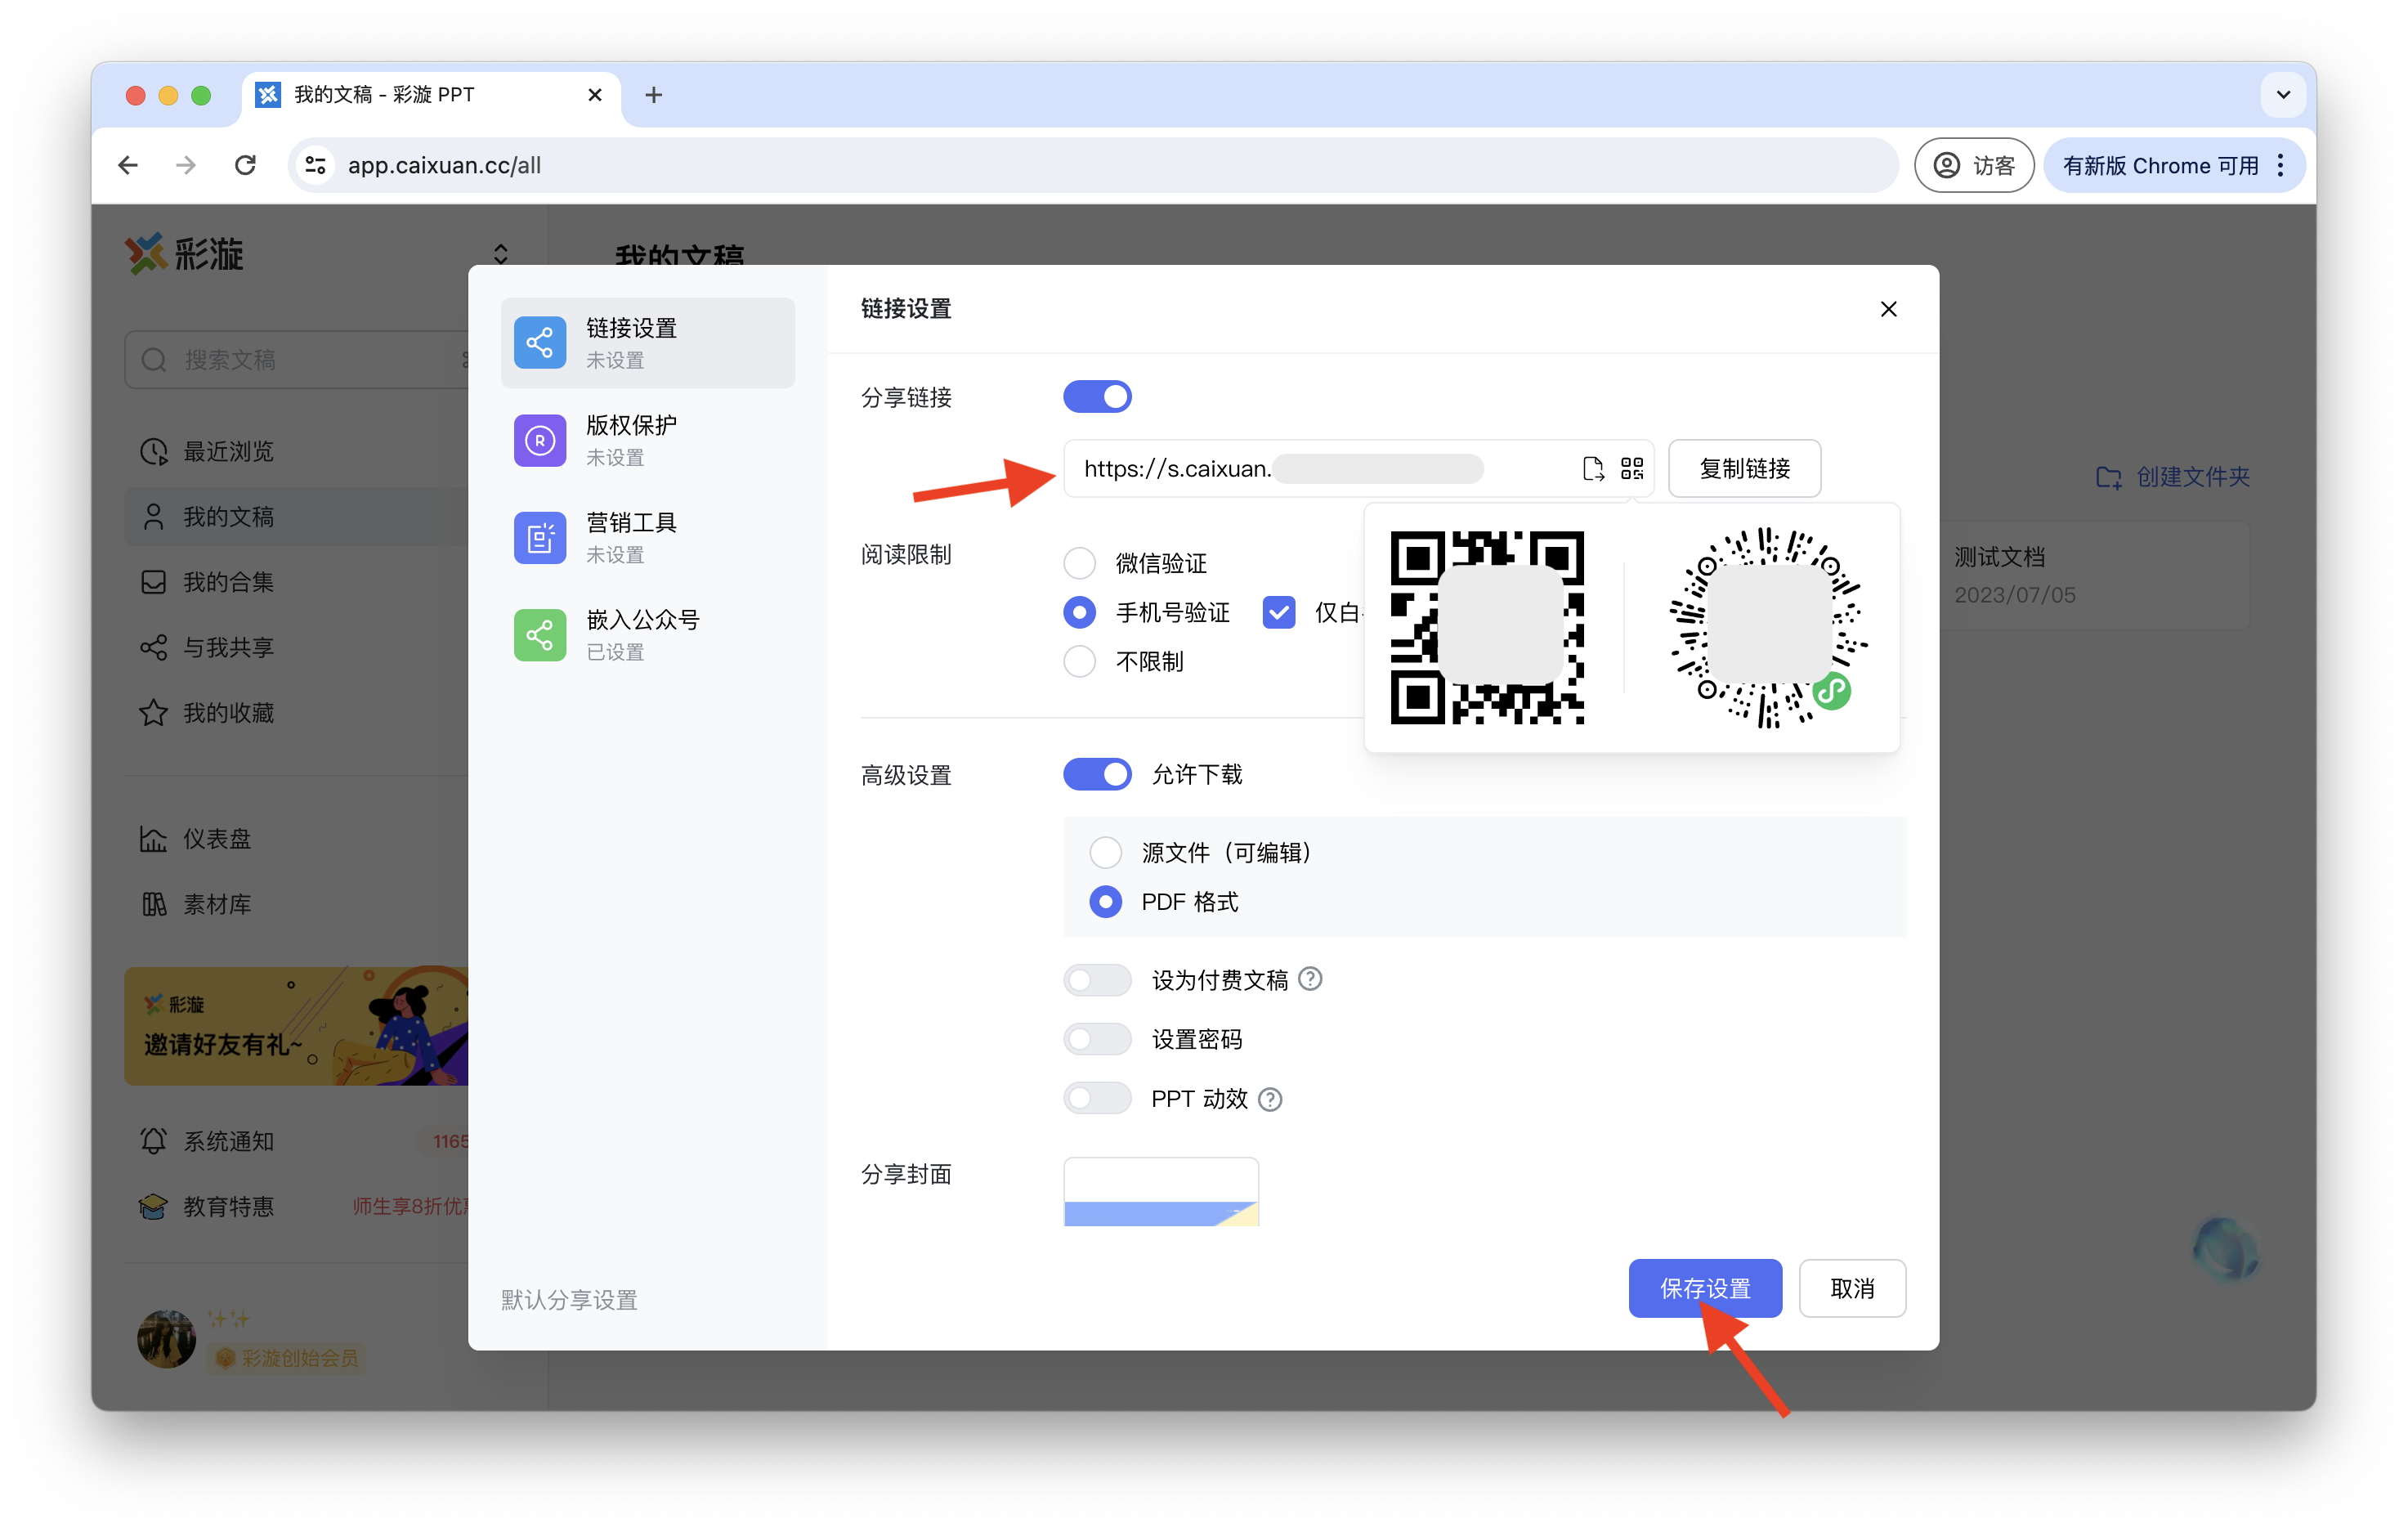The height and width of the screenshot is (1532, 2408).
Task: Click the QR code icon in link field
Action: click(x=1631, y=468)
